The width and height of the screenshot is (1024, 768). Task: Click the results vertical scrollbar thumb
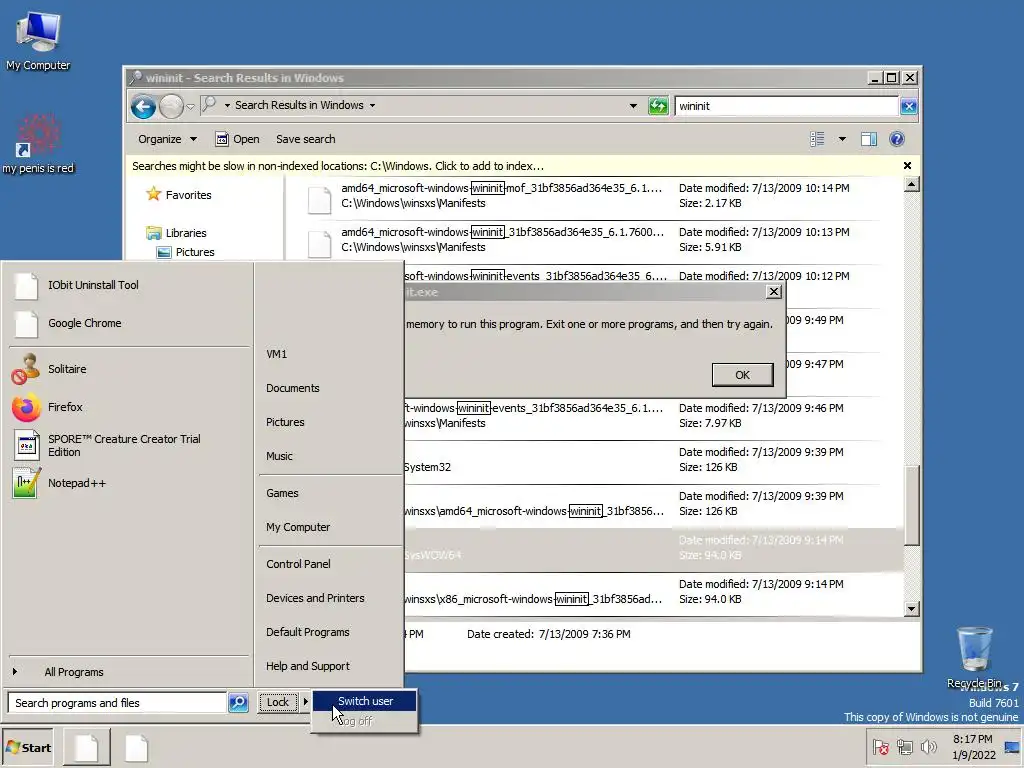(x=912, y=505)
